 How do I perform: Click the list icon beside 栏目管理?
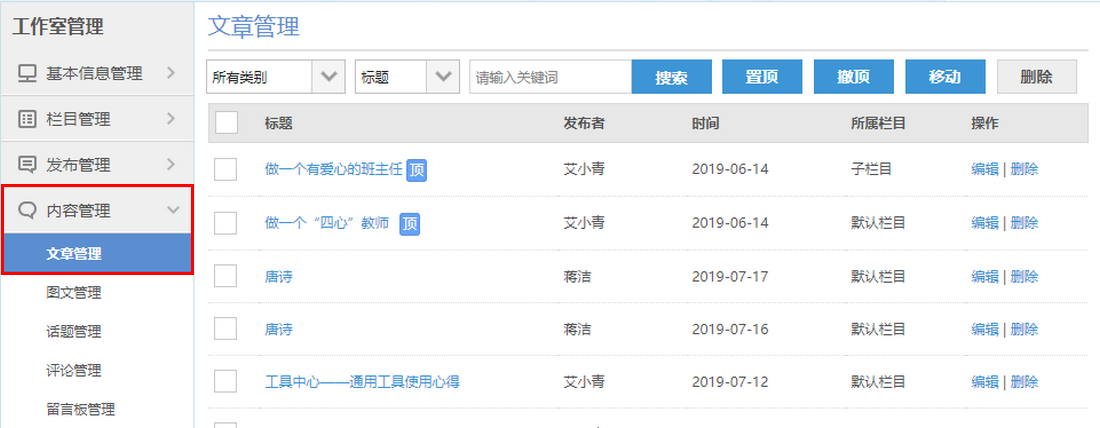27,120
